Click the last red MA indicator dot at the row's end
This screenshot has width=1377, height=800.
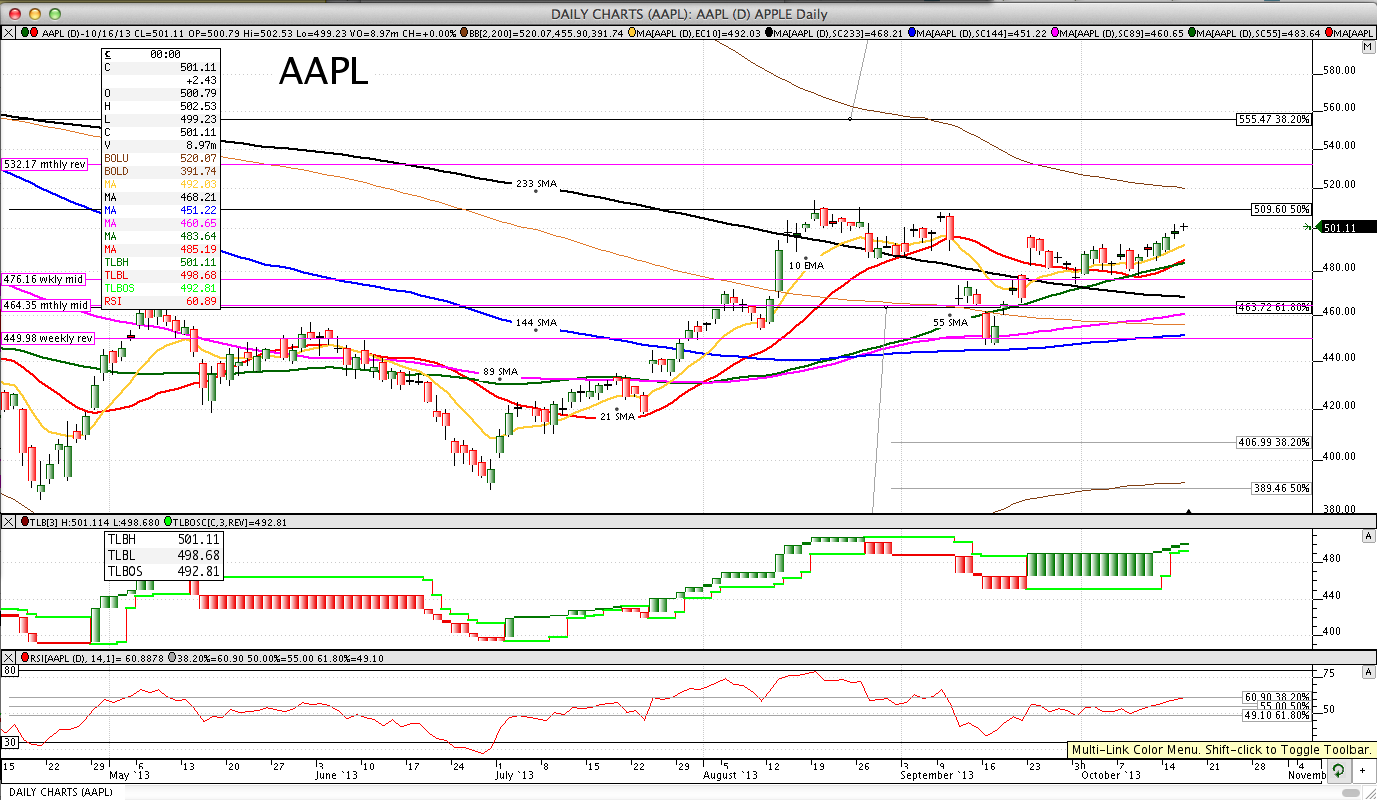click(1329, 33)
